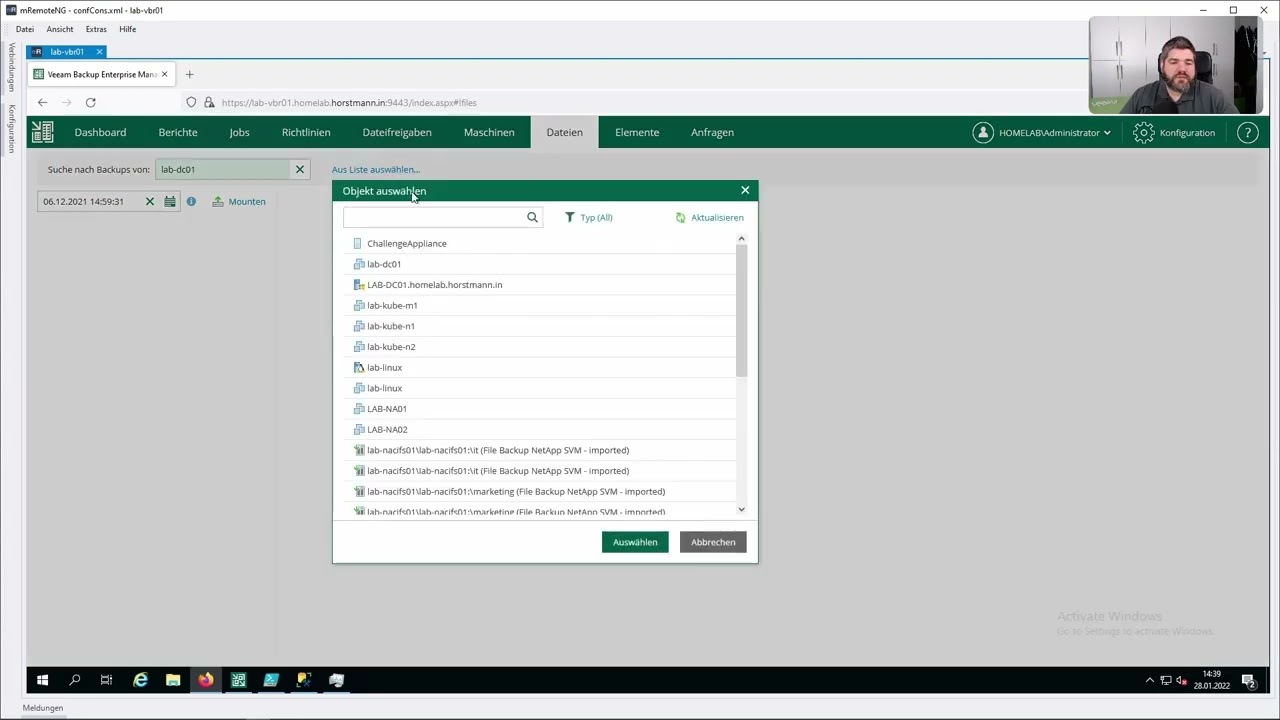Click the Abbrechen button
The image size is (1280, 720).
(713, 542)
